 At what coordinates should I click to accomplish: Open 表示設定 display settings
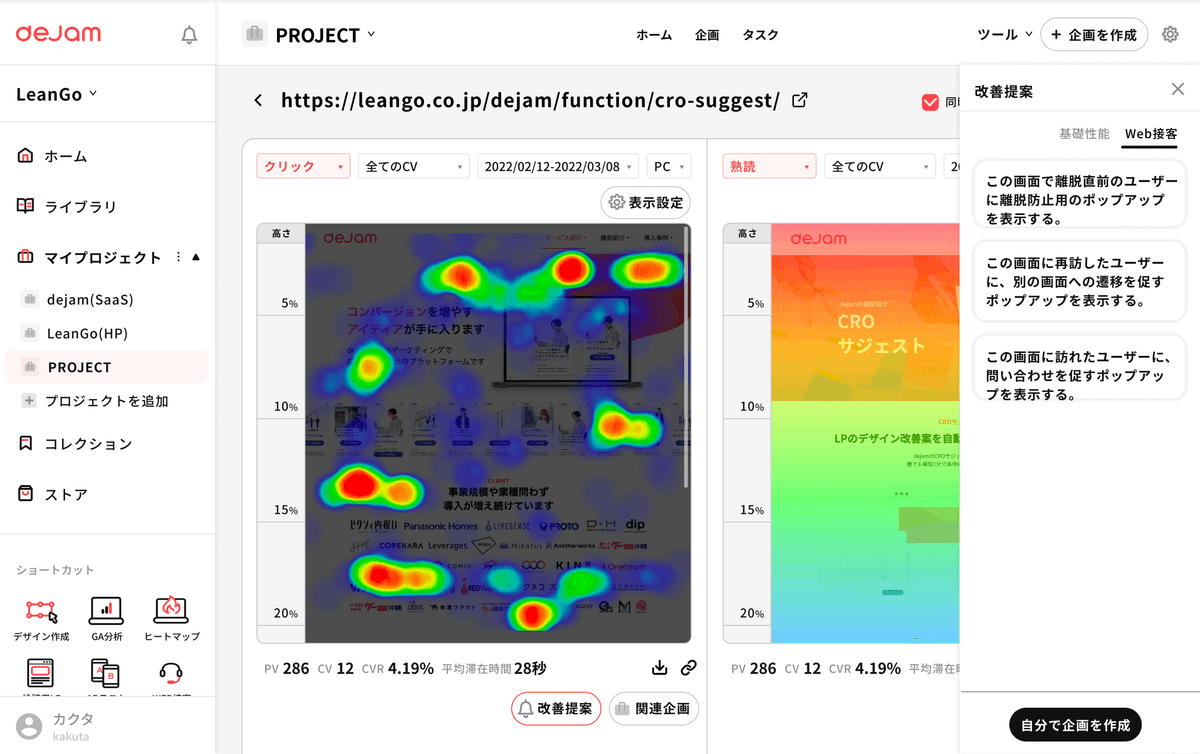[x=646, y=202]
